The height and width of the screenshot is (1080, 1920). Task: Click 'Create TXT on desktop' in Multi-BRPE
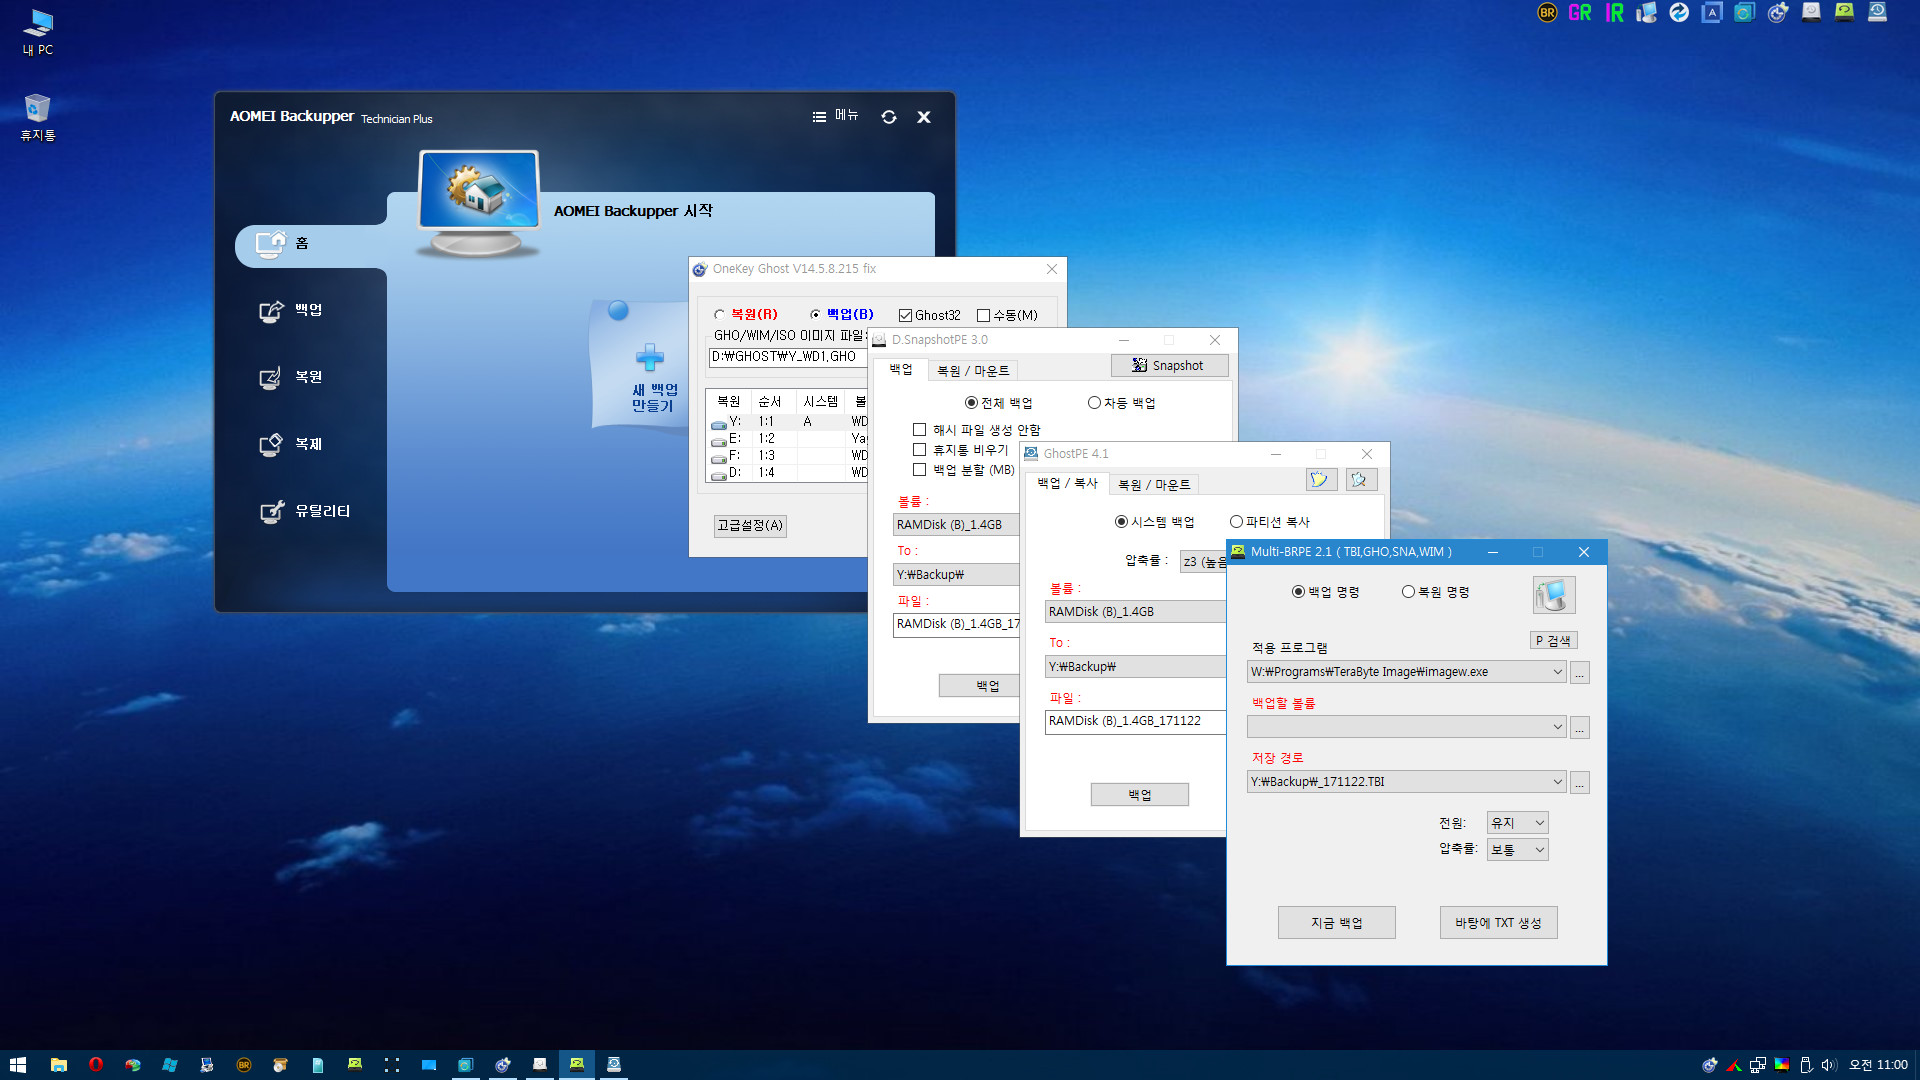point(1499,923)
